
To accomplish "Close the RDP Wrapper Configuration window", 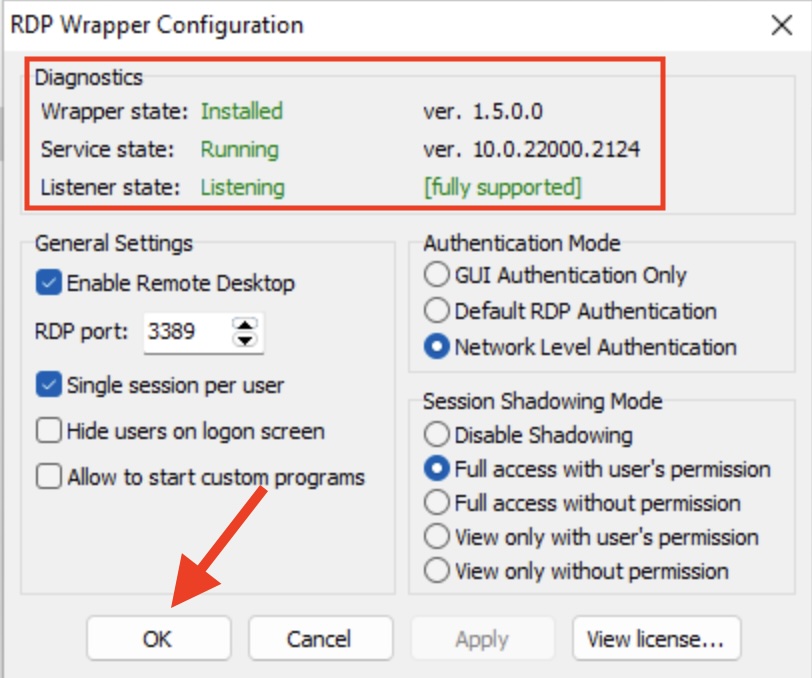I will coord(781,25).
